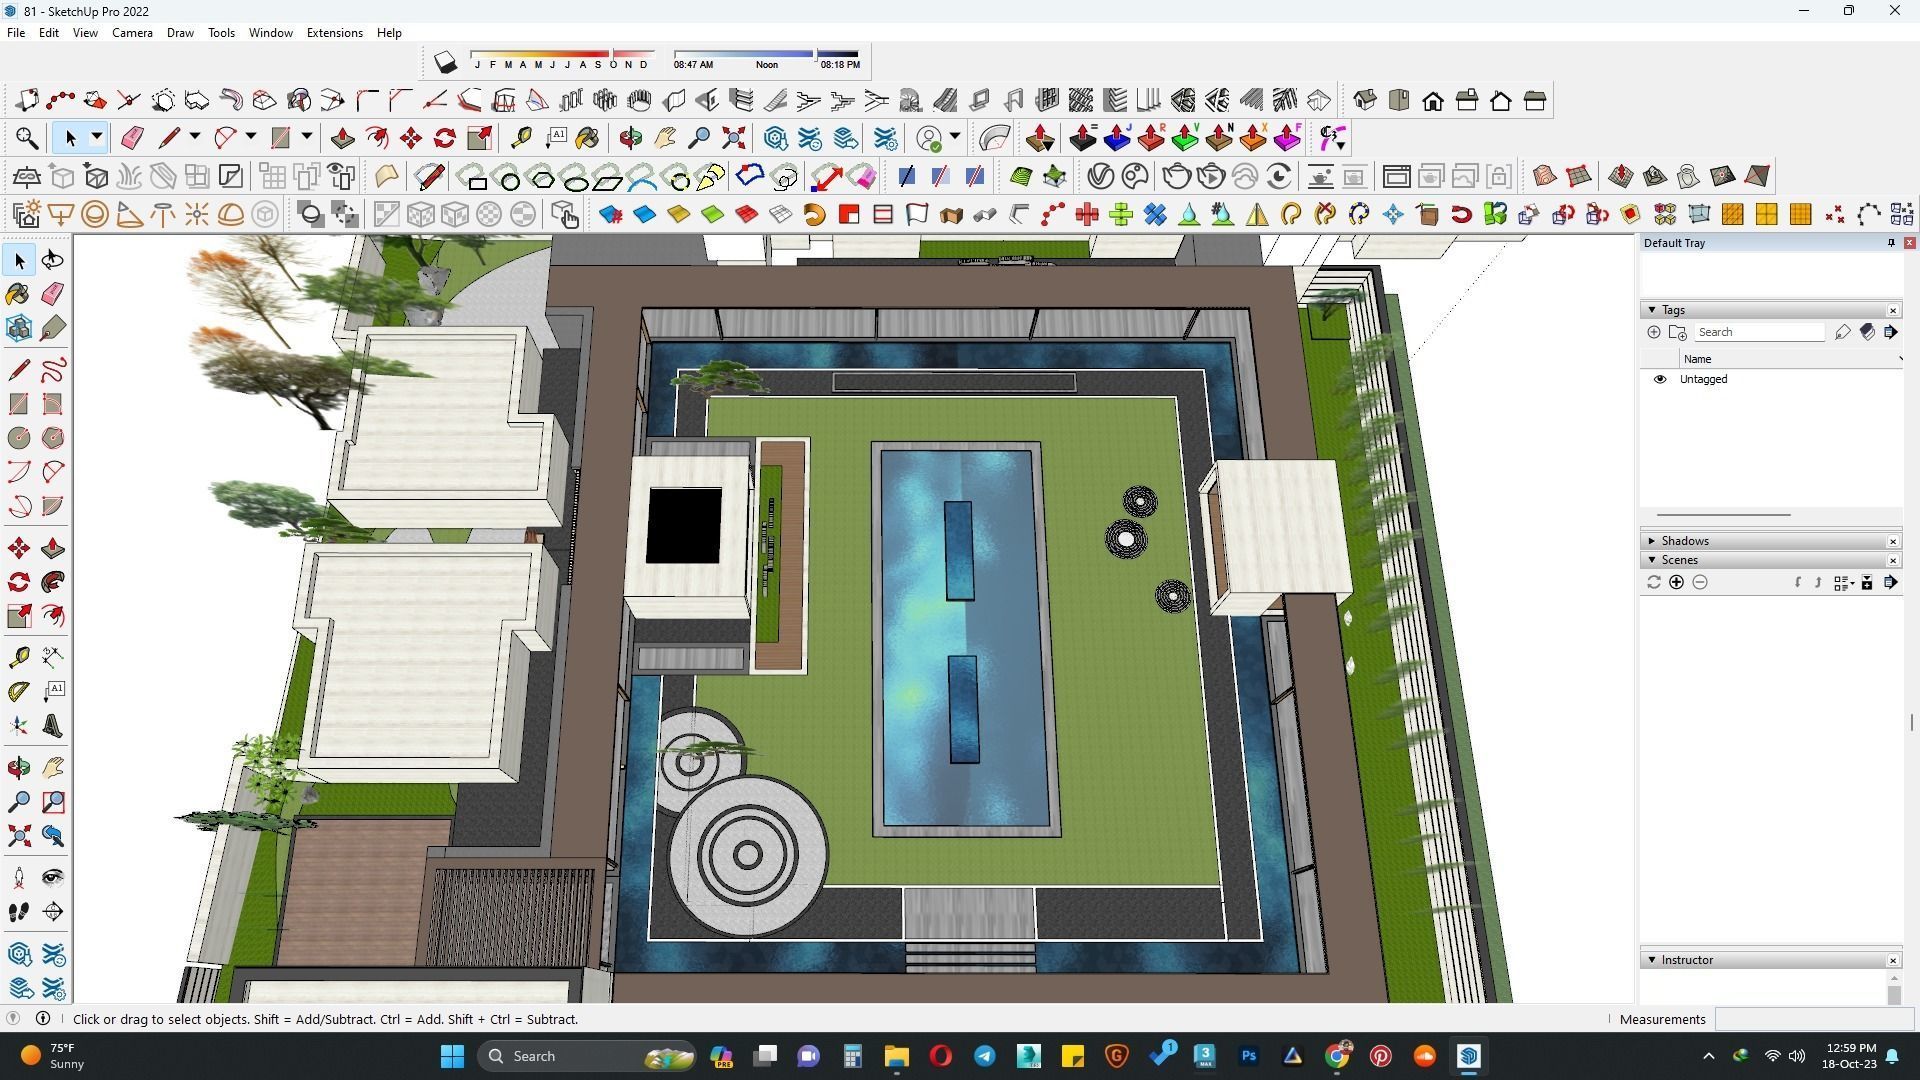The height and width of the screenshot is (1080, 1920).
Task: Select the Eraser tool in the top toolbar
Action: point(132,138)
